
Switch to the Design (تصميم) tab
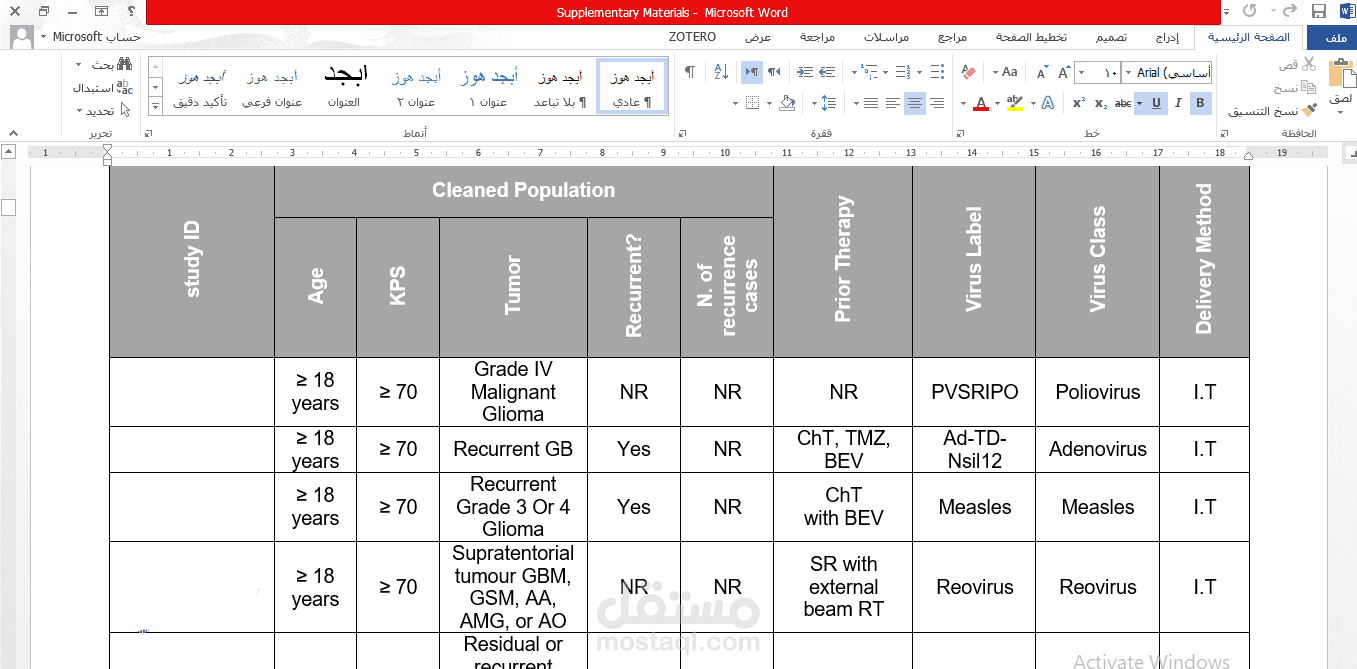(1111, 37)
